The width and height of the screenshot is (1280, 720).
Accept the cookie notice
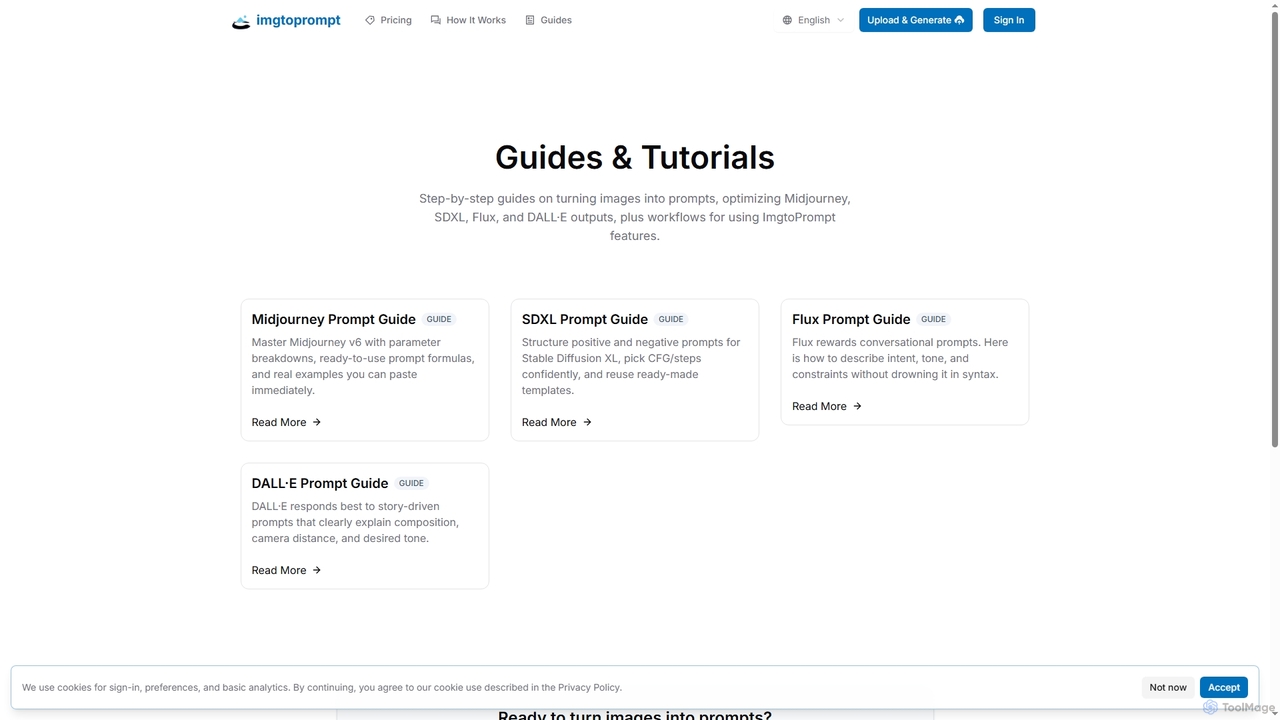1224,687
